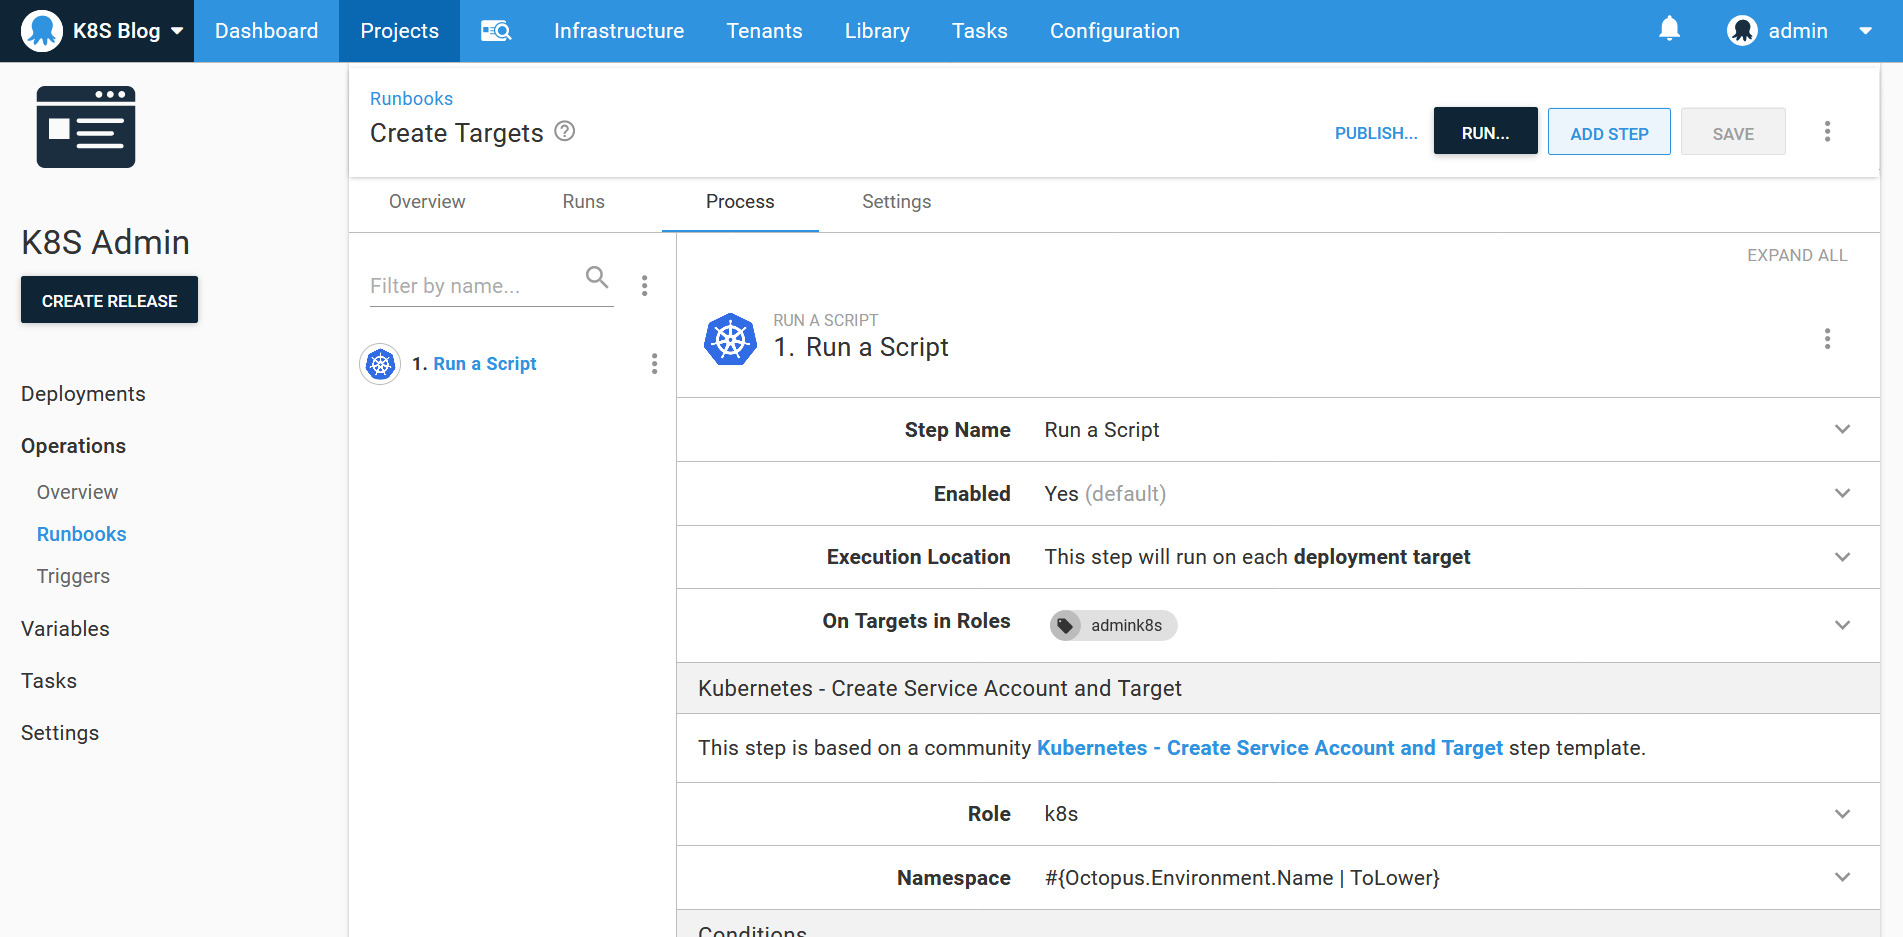Screen dimensions: 1903x937
Task: Open the step detail overflow menu
Action: 1827,339
